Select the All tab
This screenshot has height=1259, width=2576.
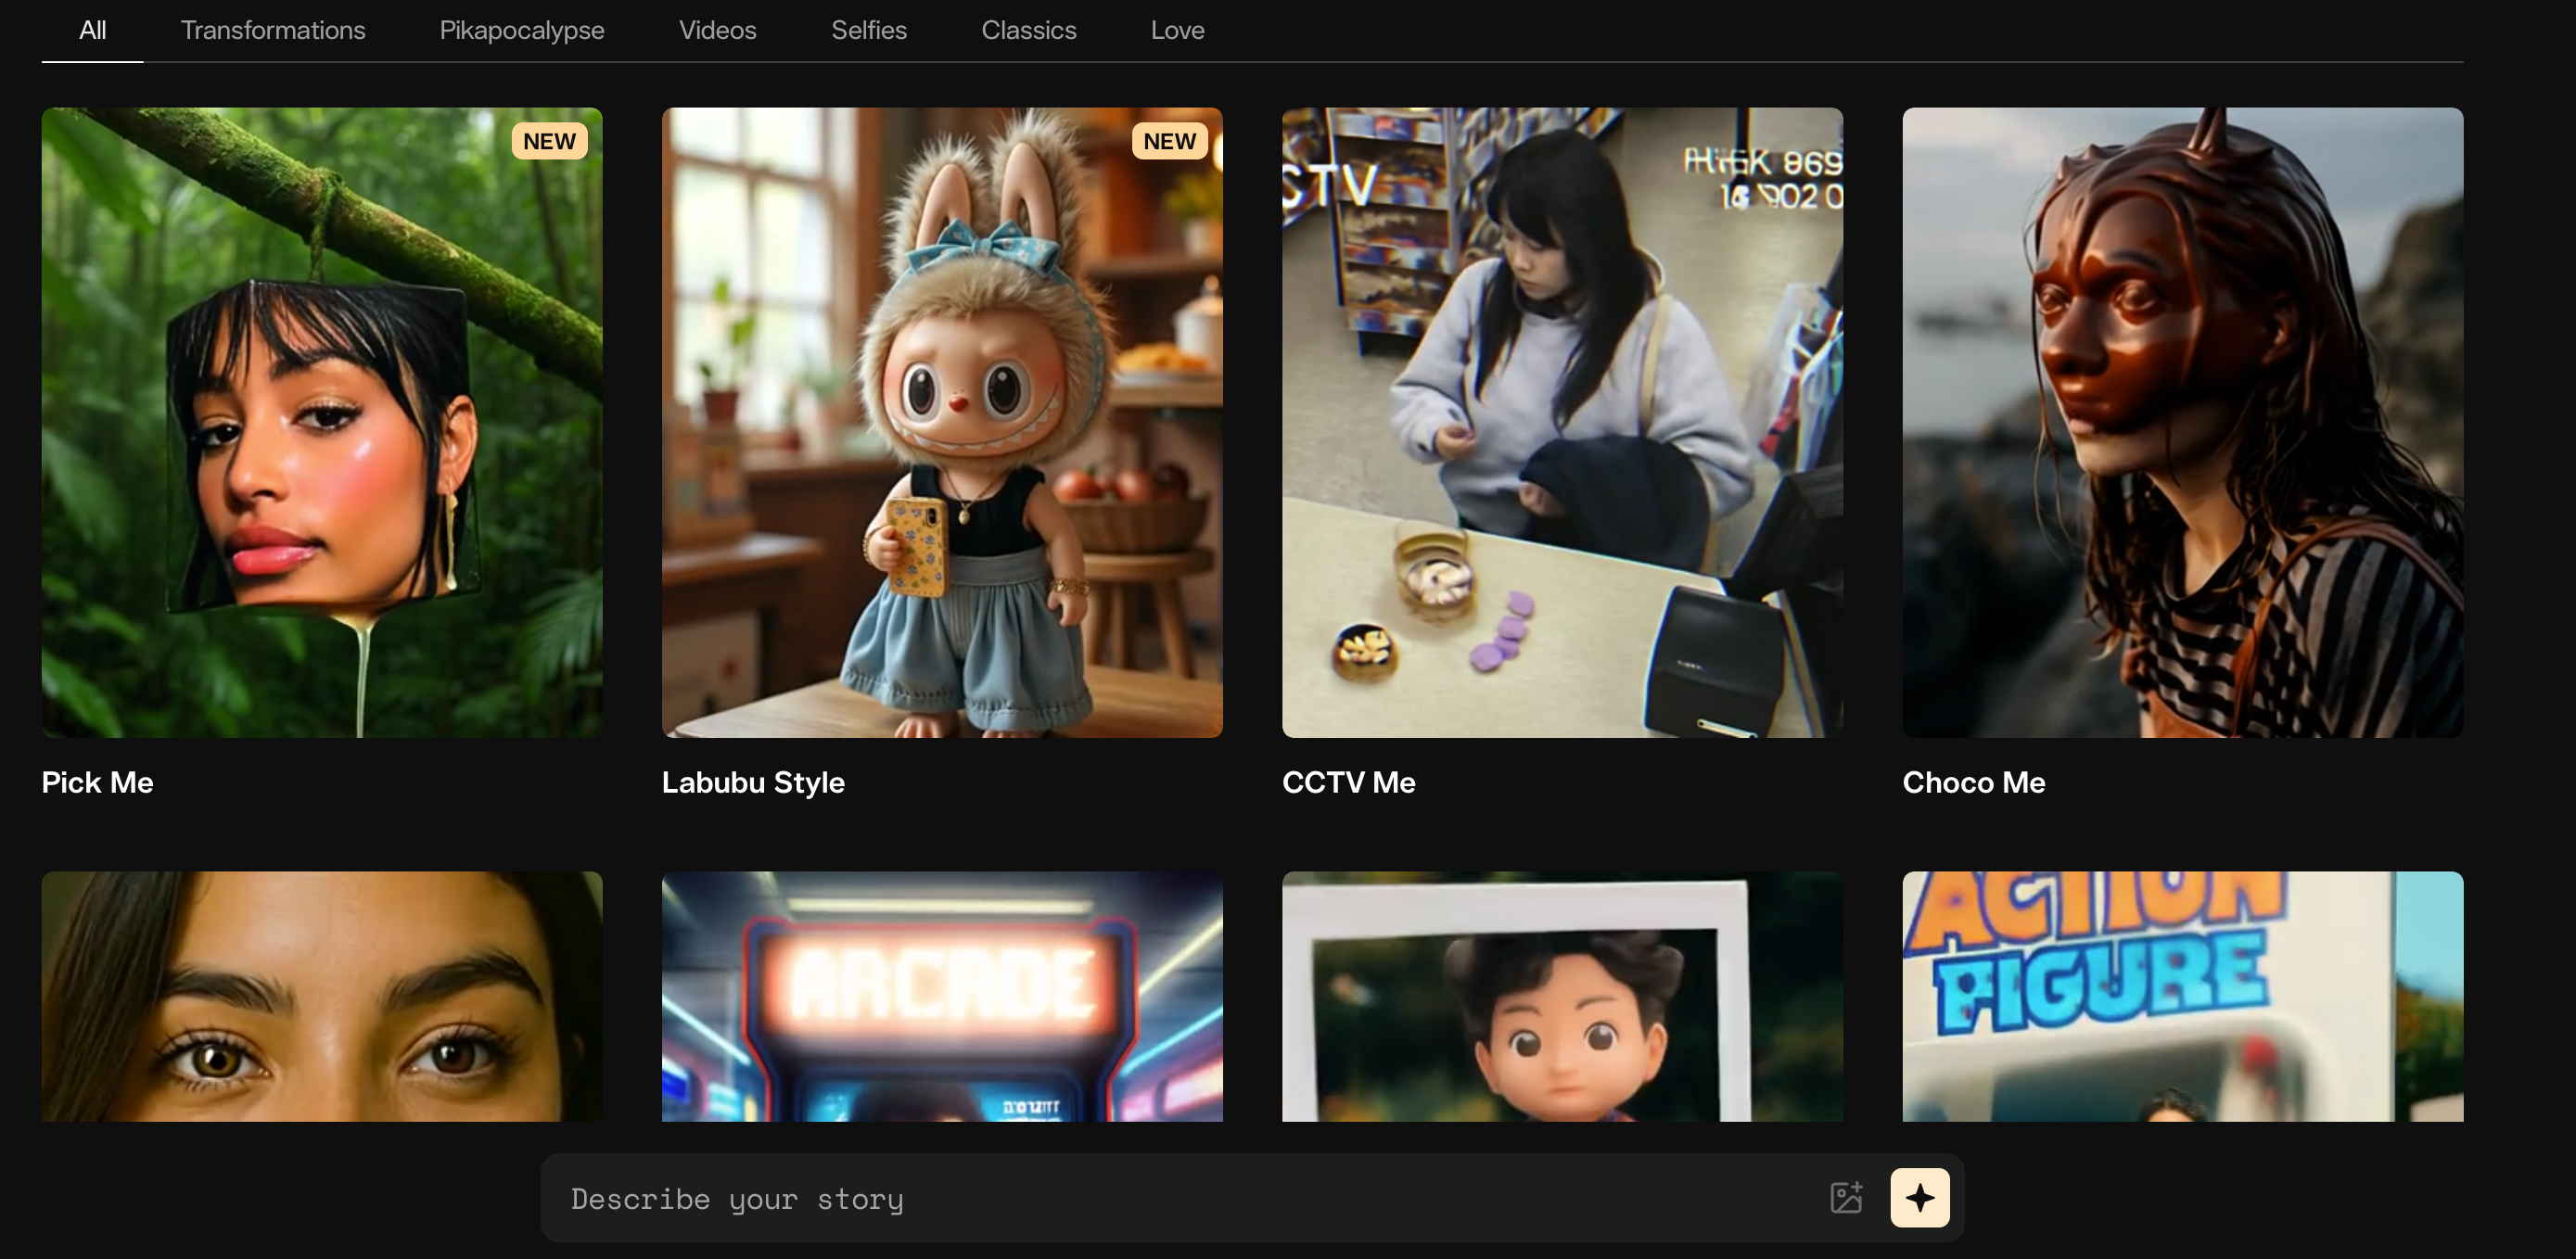click(92, 30)
